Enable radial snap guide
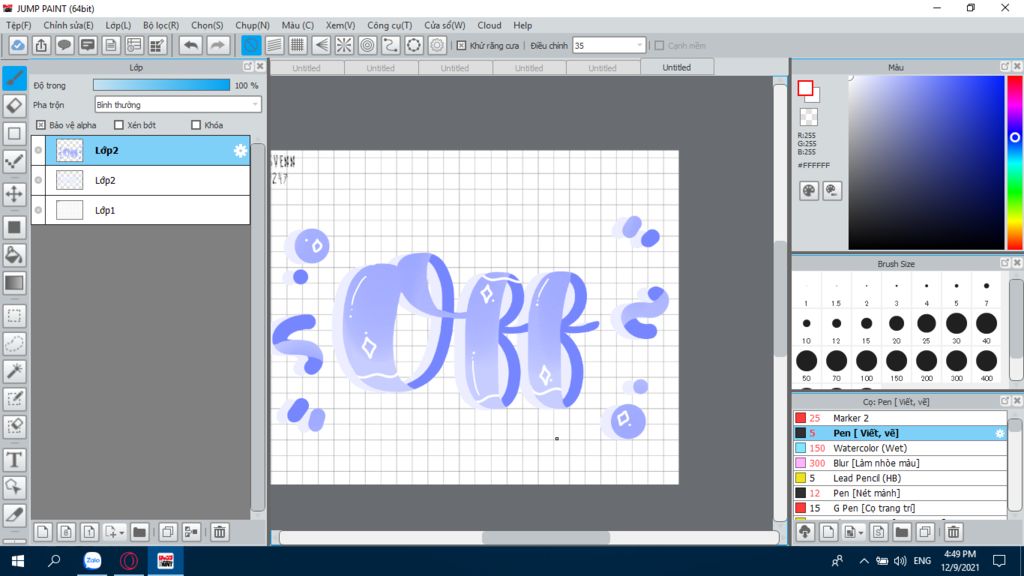This screenshot has width=1024, height=576. [x=344, y=45]
